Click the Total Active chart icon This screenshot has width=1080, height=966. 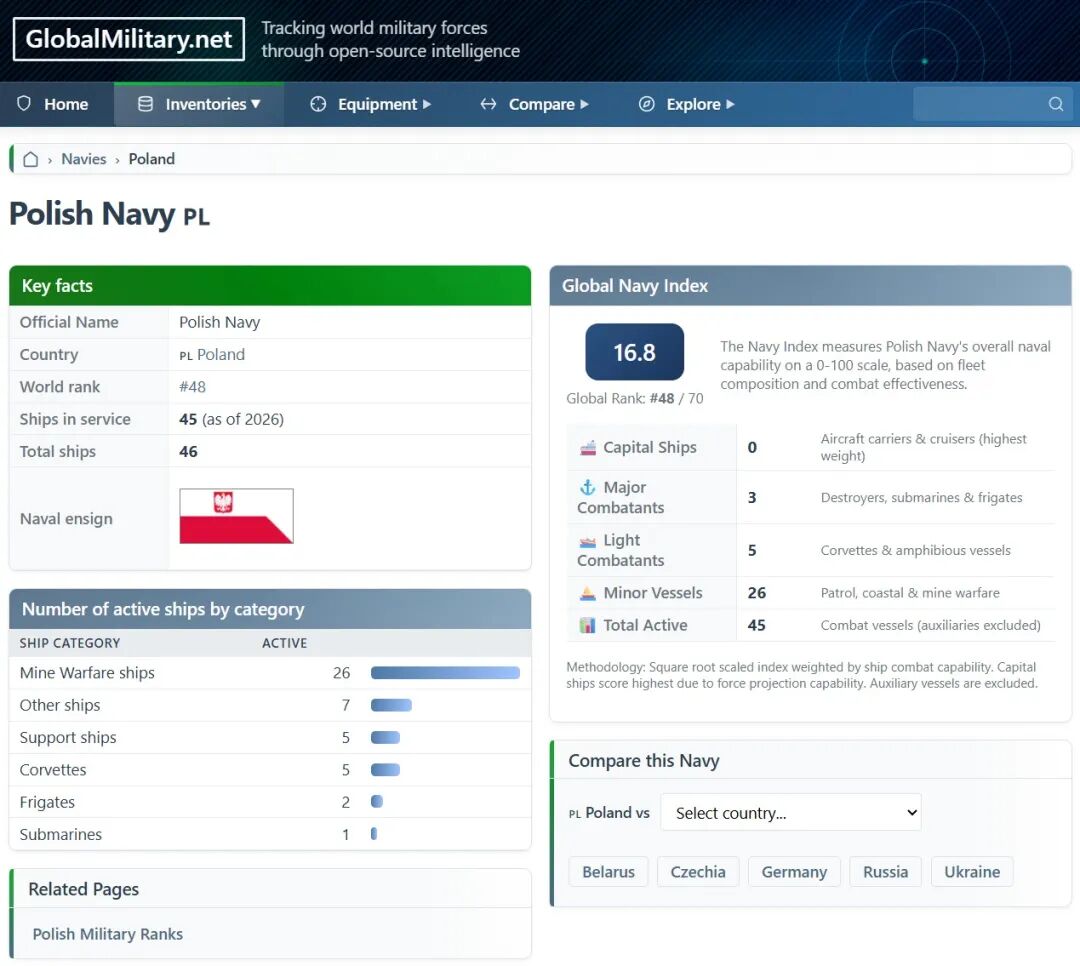pos(588,626)
